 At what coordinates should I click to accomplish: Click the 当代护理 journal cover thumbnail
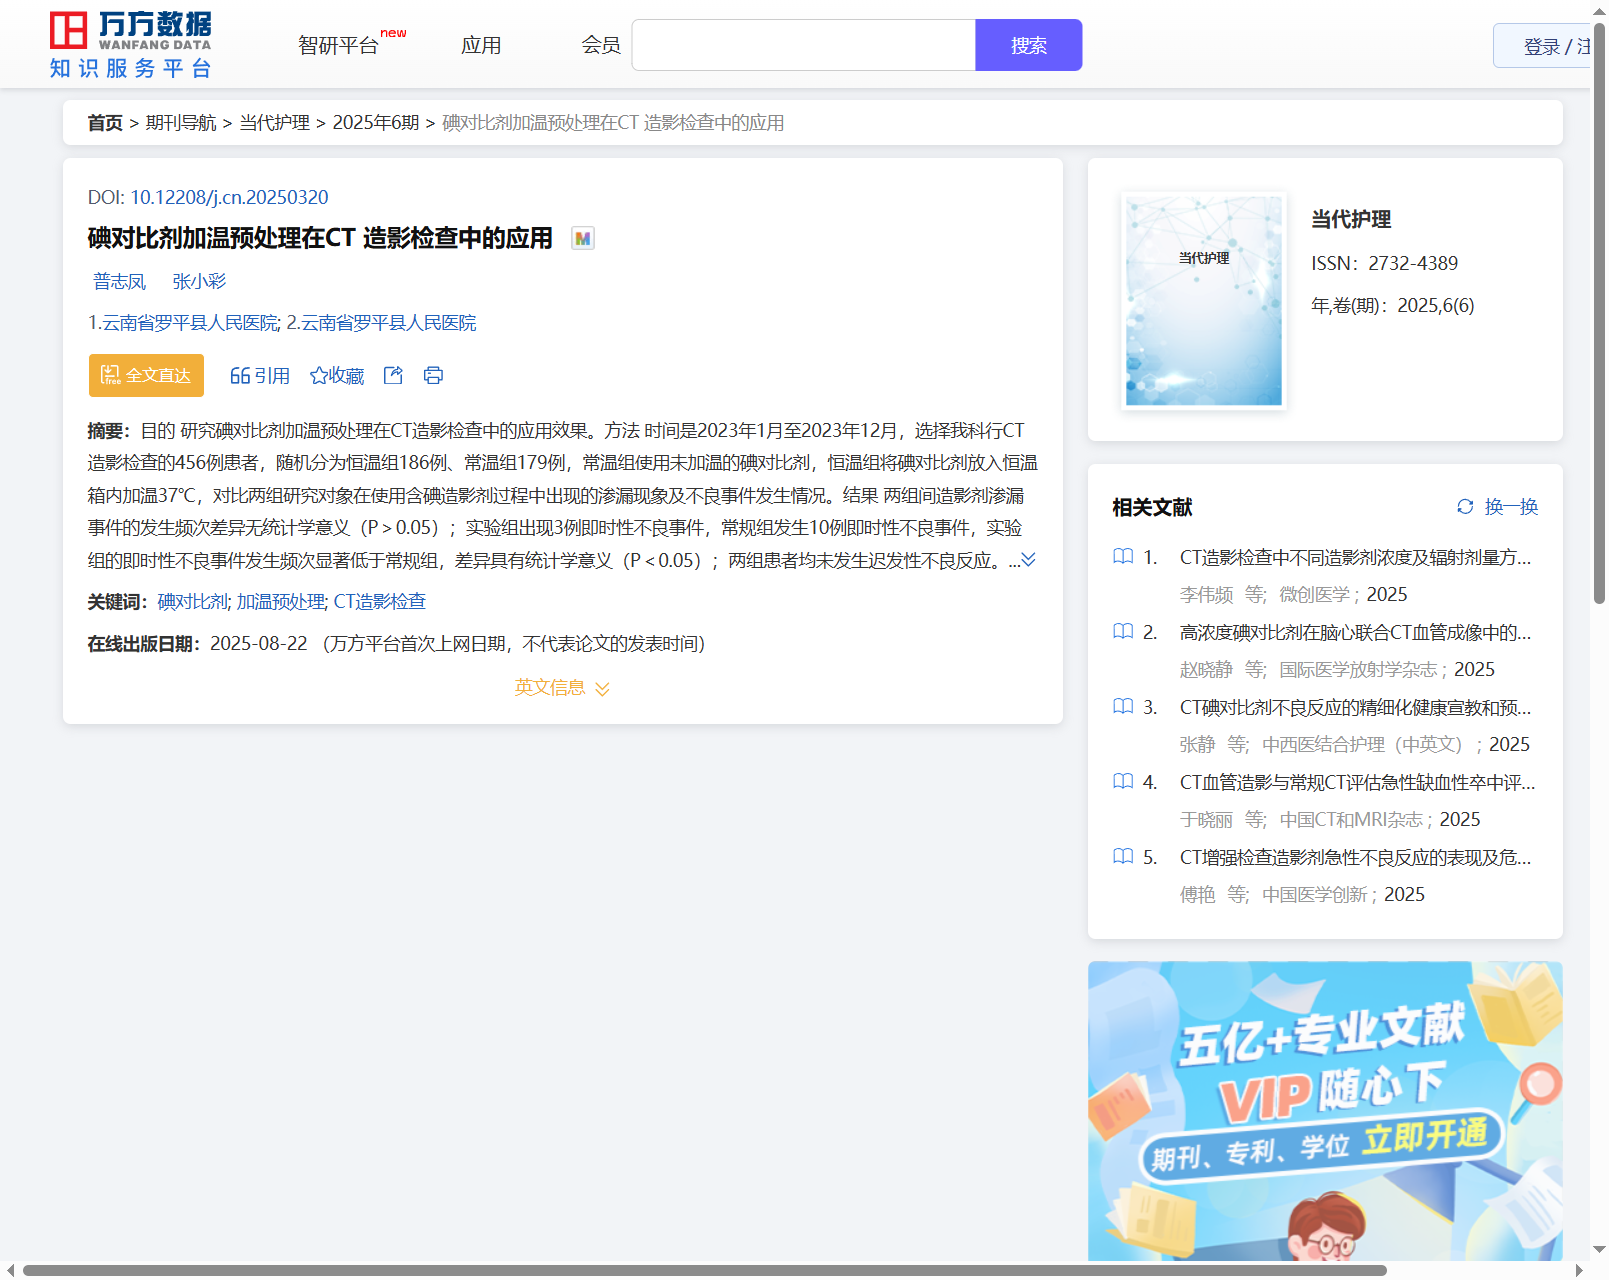pyautogui.click(x=1203, y=301)
